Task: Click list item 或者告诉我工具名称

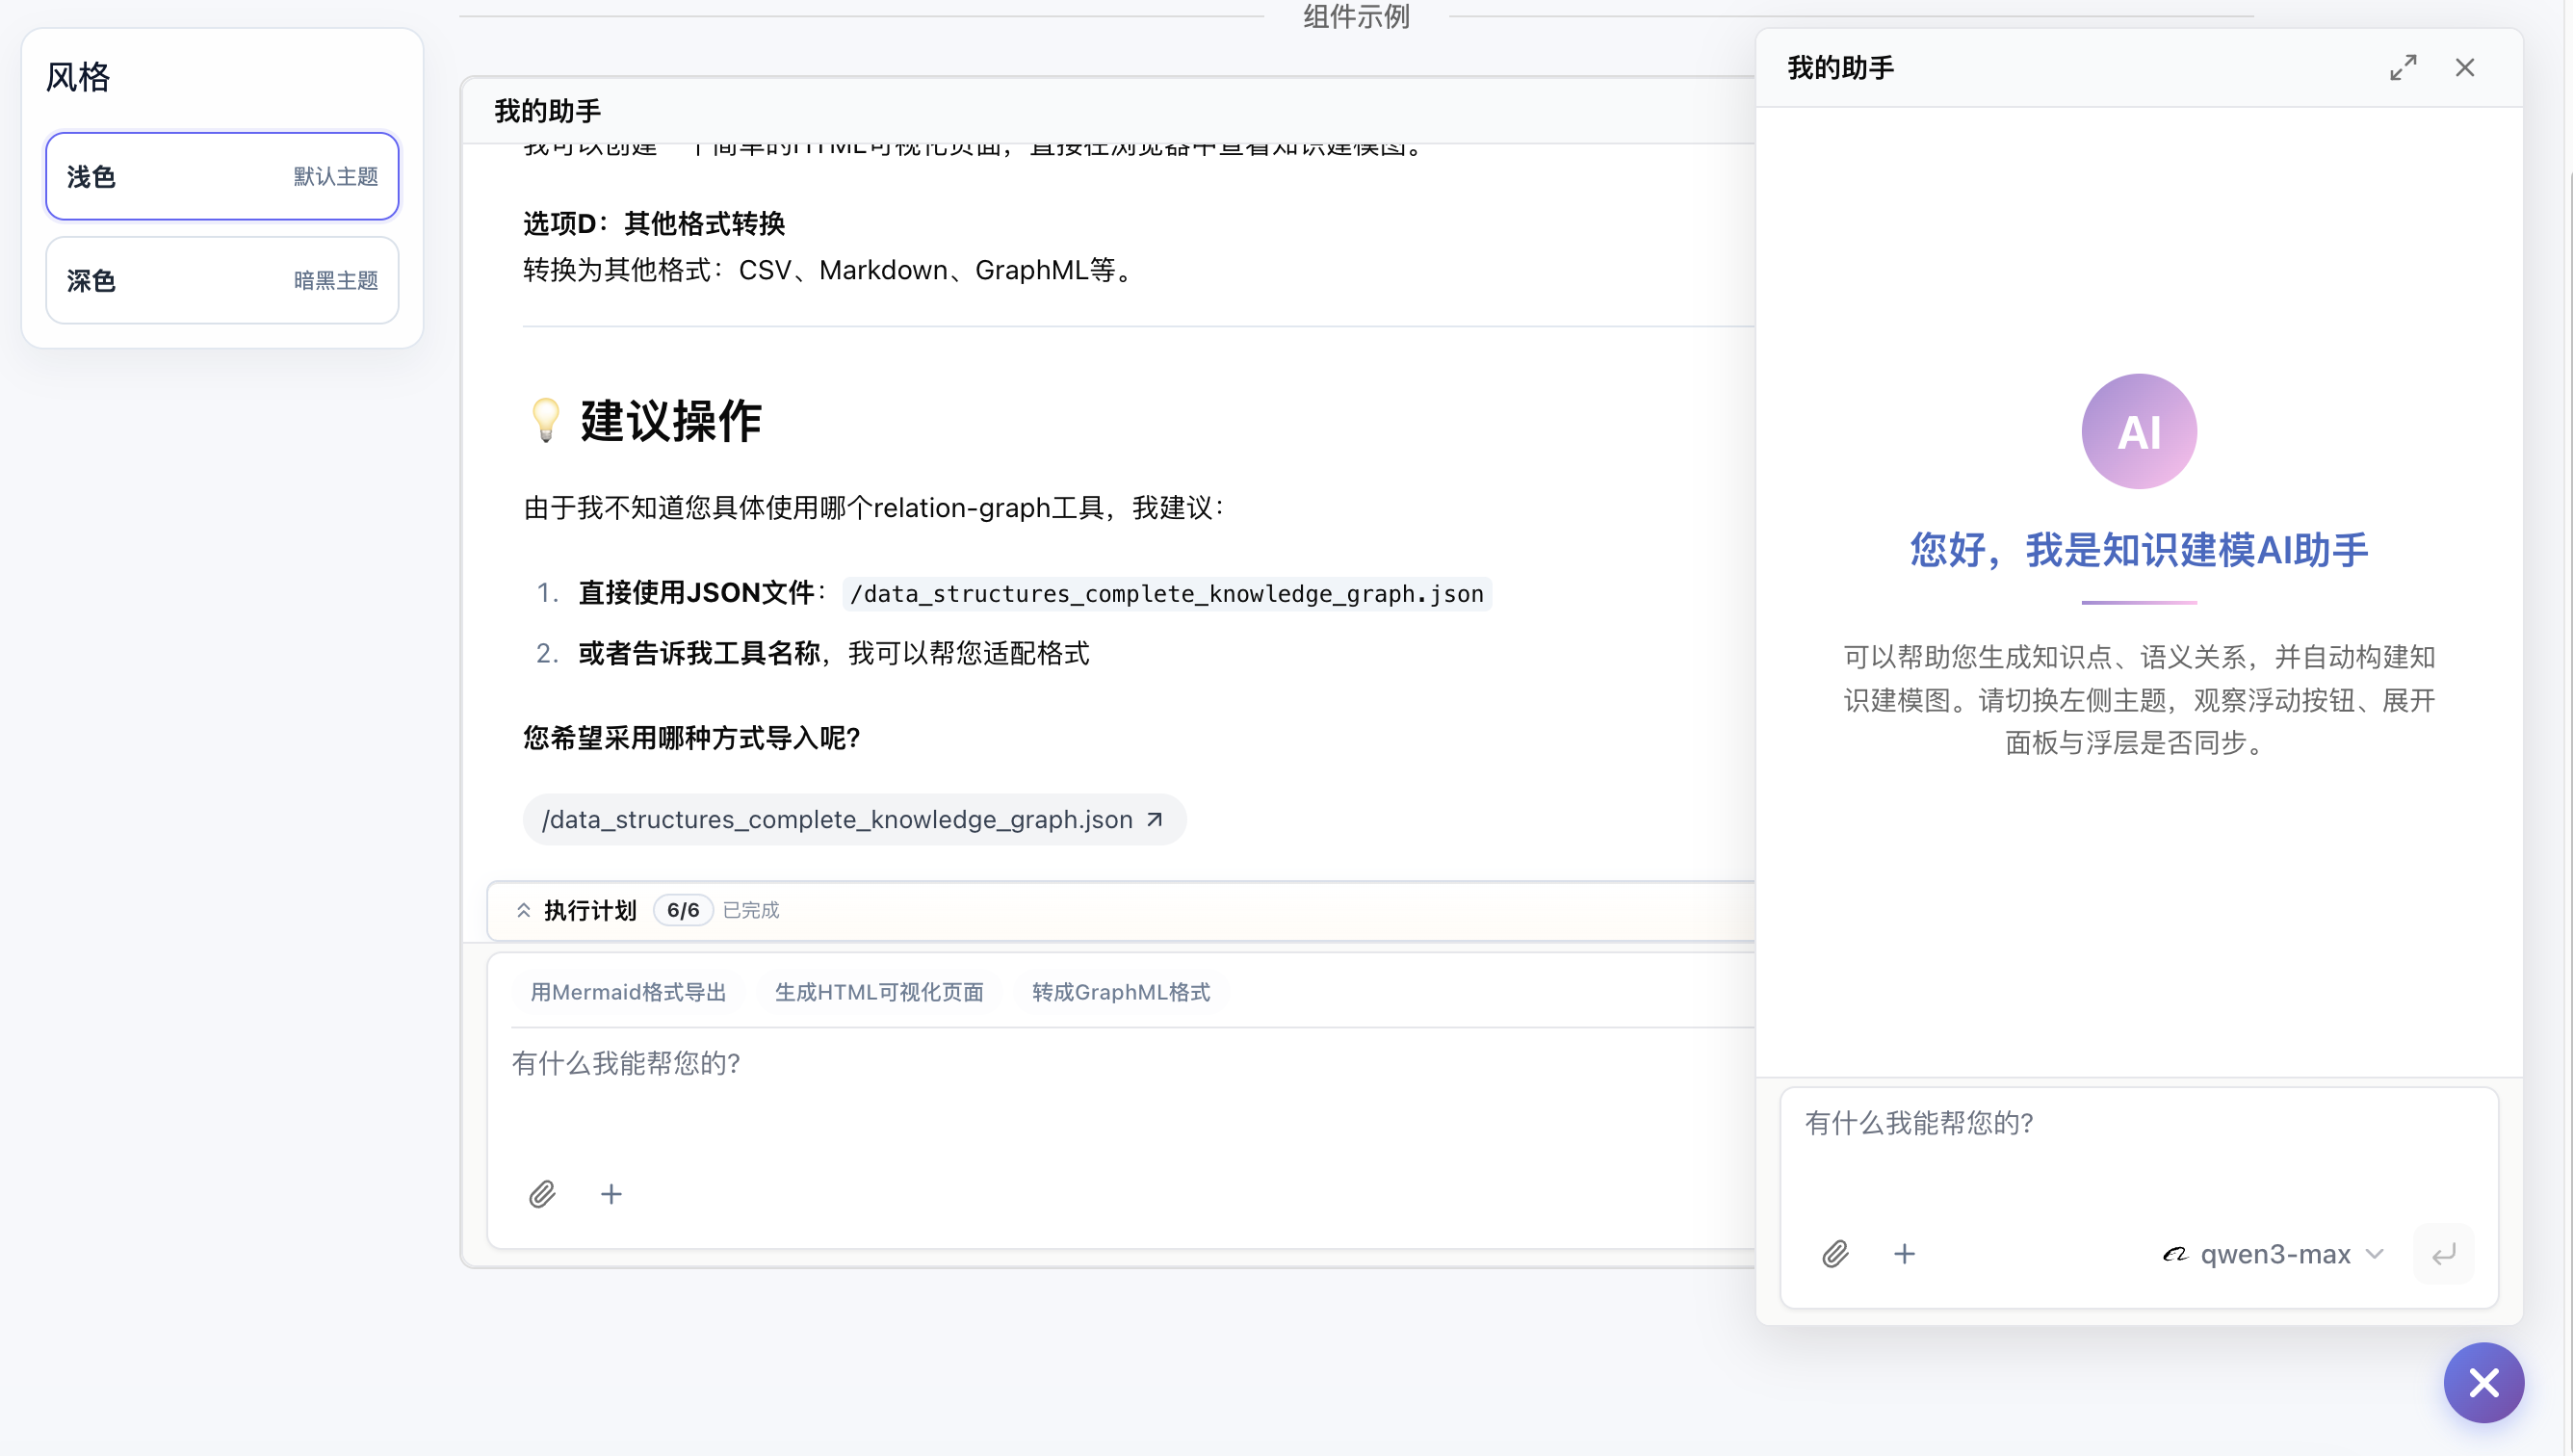Action: [699, 654]
